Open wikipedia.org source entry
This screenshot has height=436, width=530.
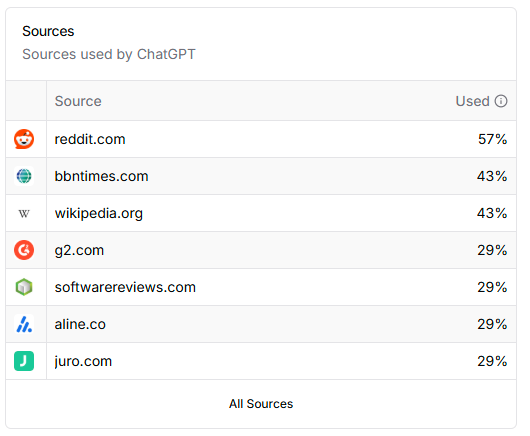[99, 213]
